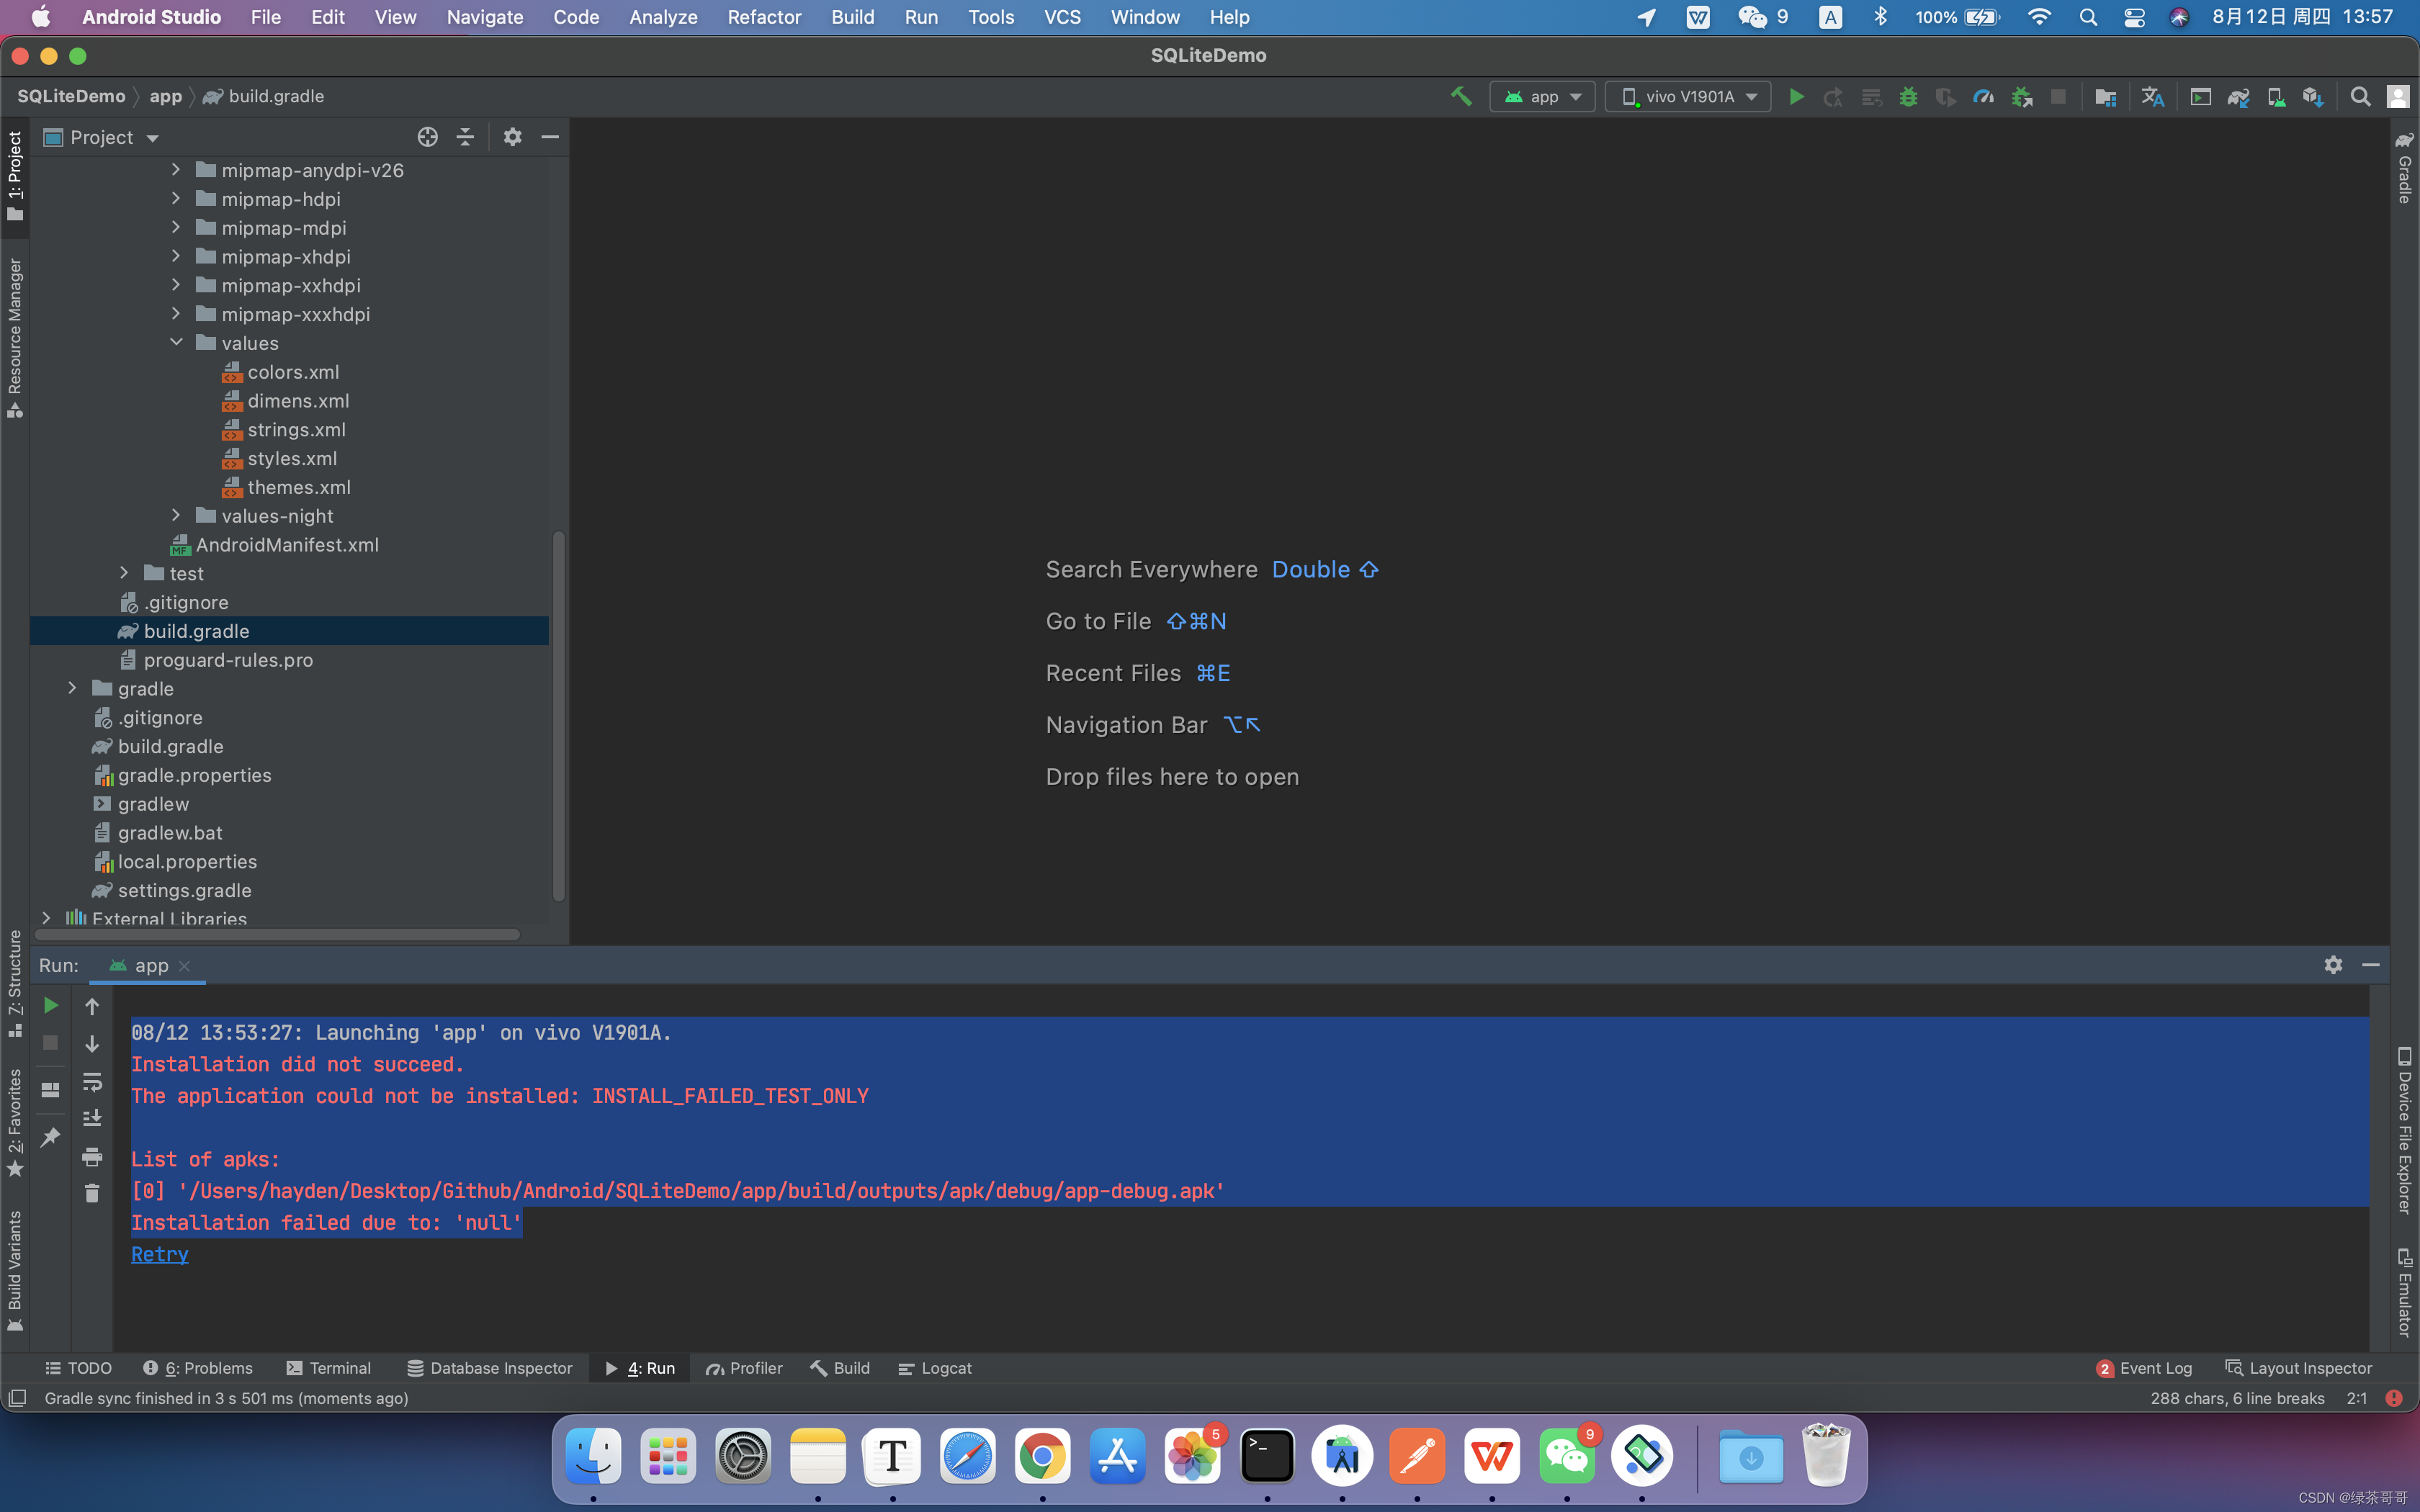2420x1512 pixels.
Task: Open the Refactor menu
Action: pyautogui.click(x=764, y=17)
